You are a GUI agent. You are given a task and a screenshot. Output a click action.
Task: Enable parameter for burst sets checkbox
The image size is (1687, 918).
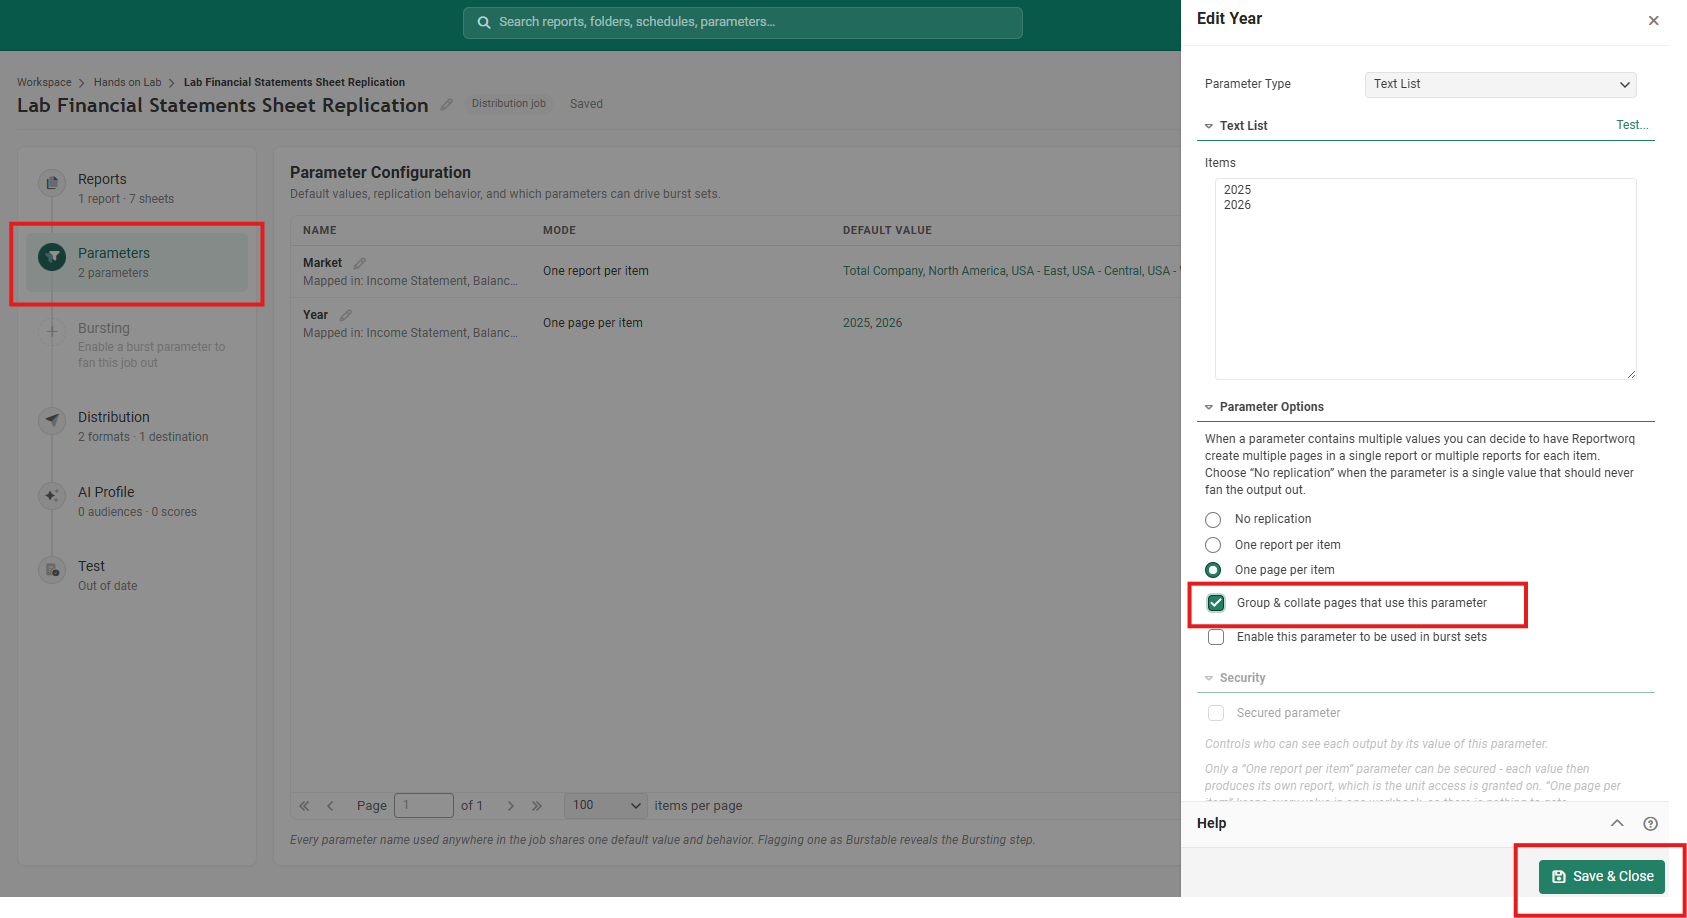(x=1216, y=637)
